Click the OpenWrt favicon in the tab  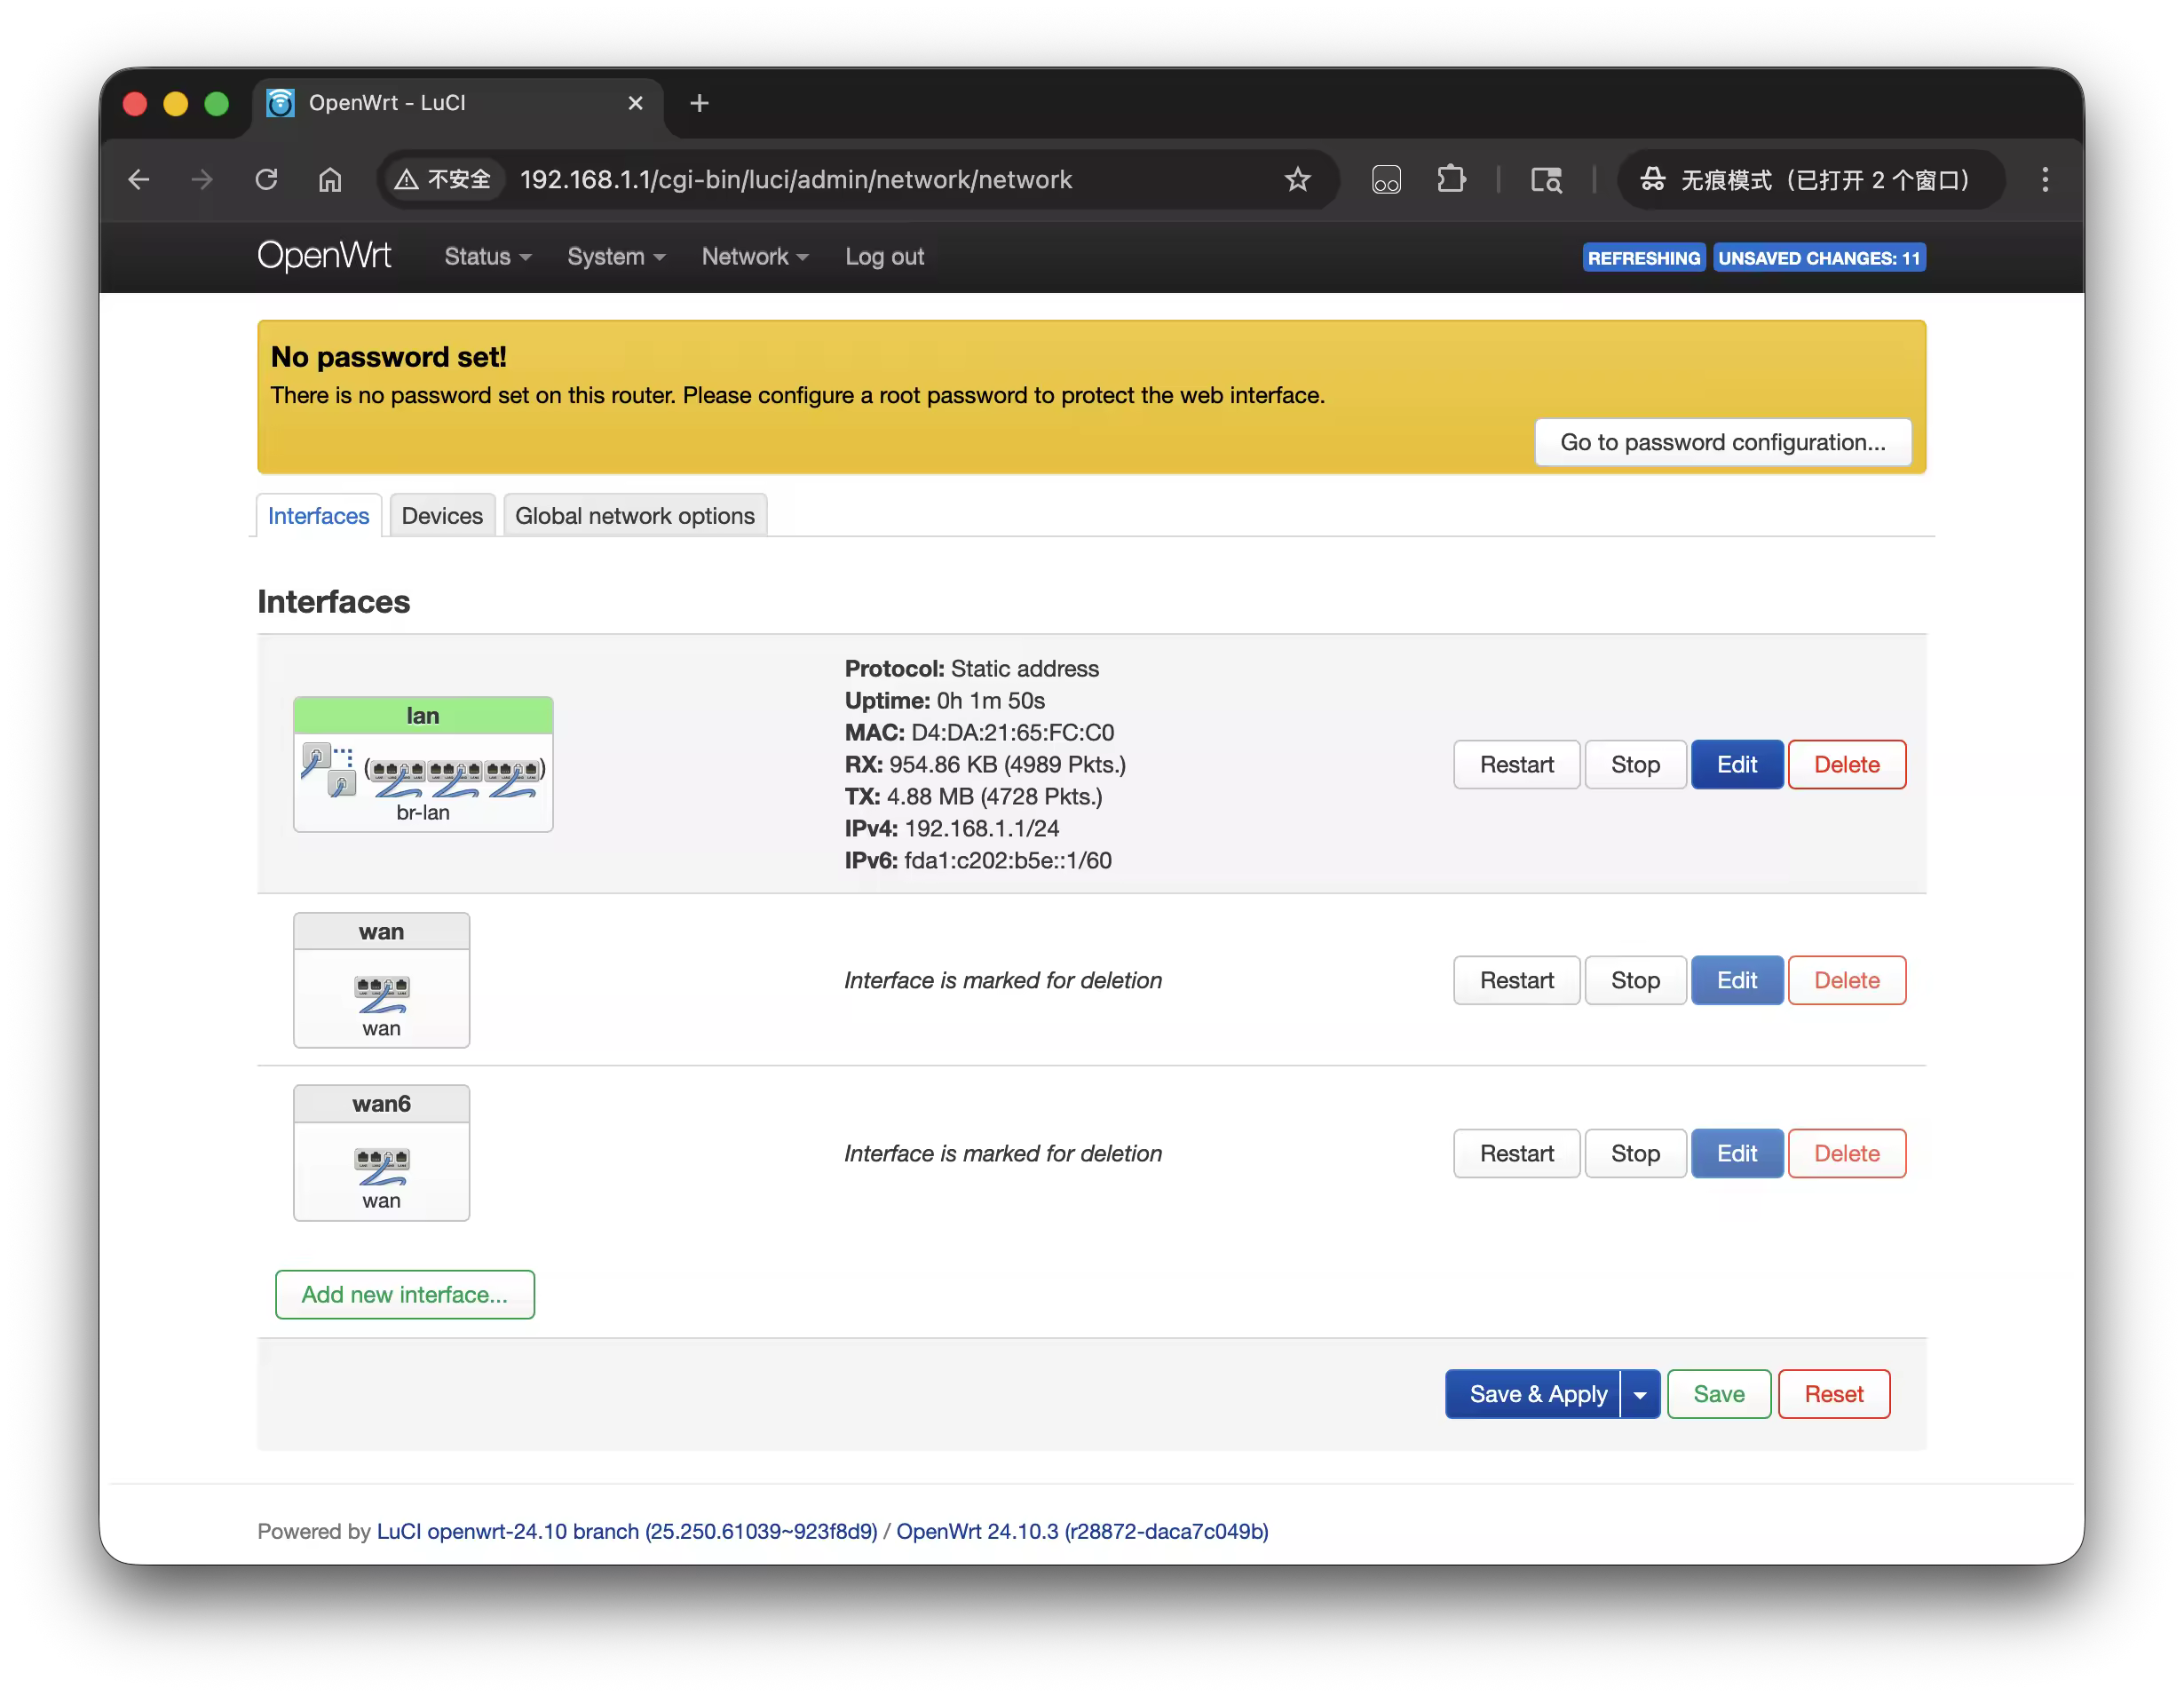click(281, 103)
